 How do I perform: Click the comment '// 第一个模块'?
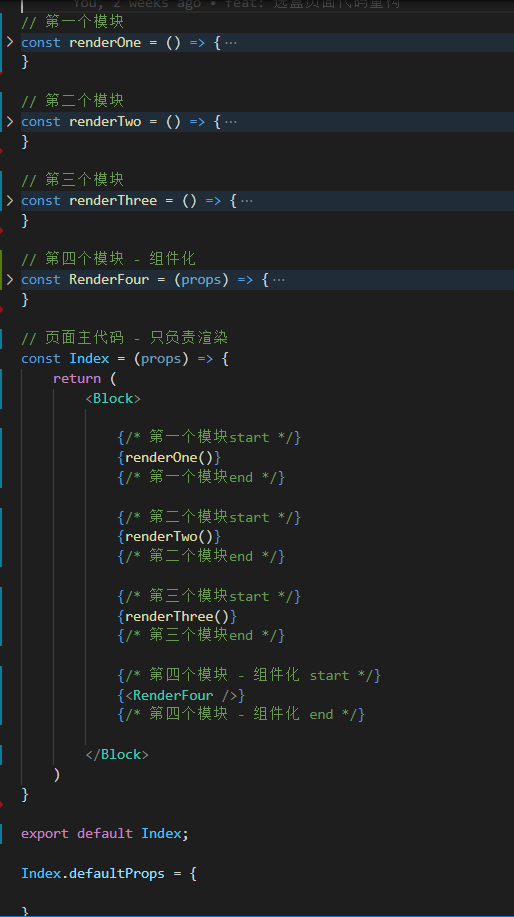click(x=73, y=22)
